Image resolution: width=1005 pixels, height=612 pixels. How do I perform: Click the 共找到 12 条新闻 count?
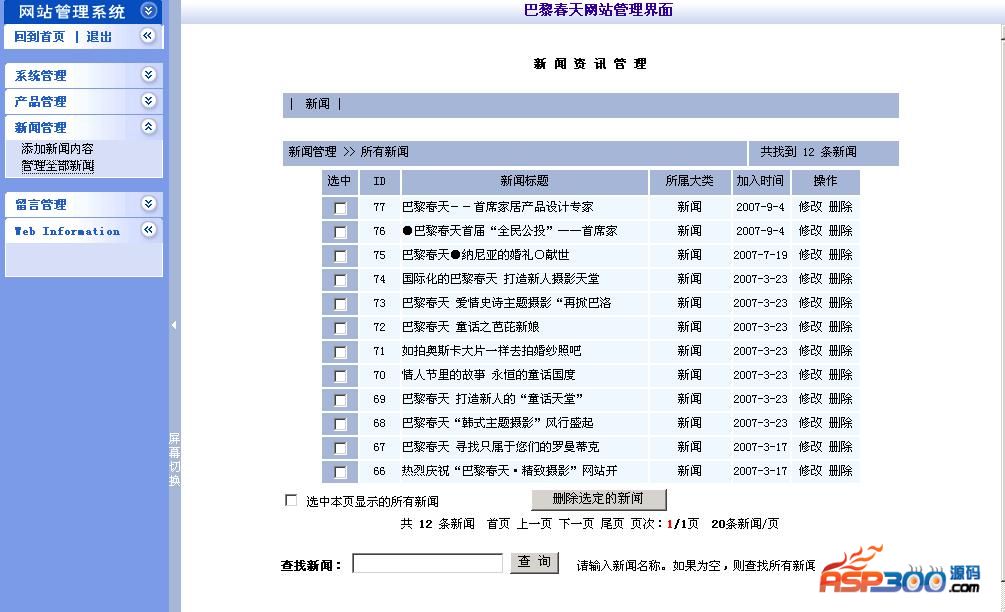click(x=808, y=153)
